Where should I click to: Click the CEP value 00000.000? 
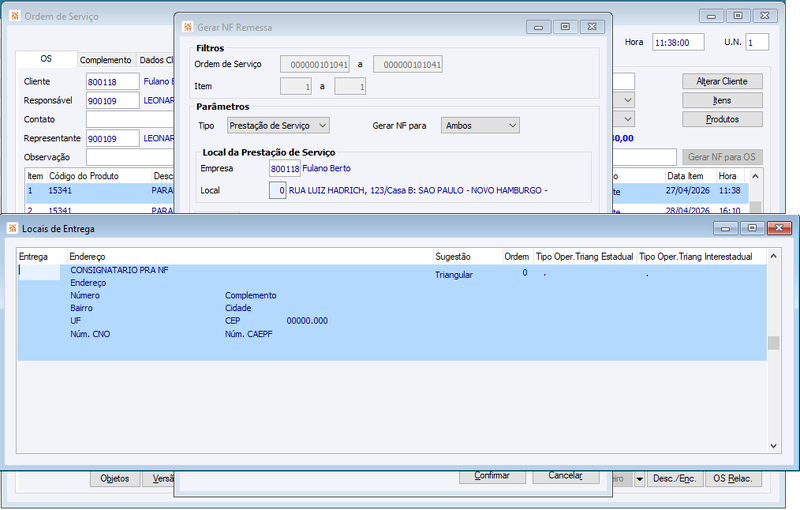coord(307,321)
